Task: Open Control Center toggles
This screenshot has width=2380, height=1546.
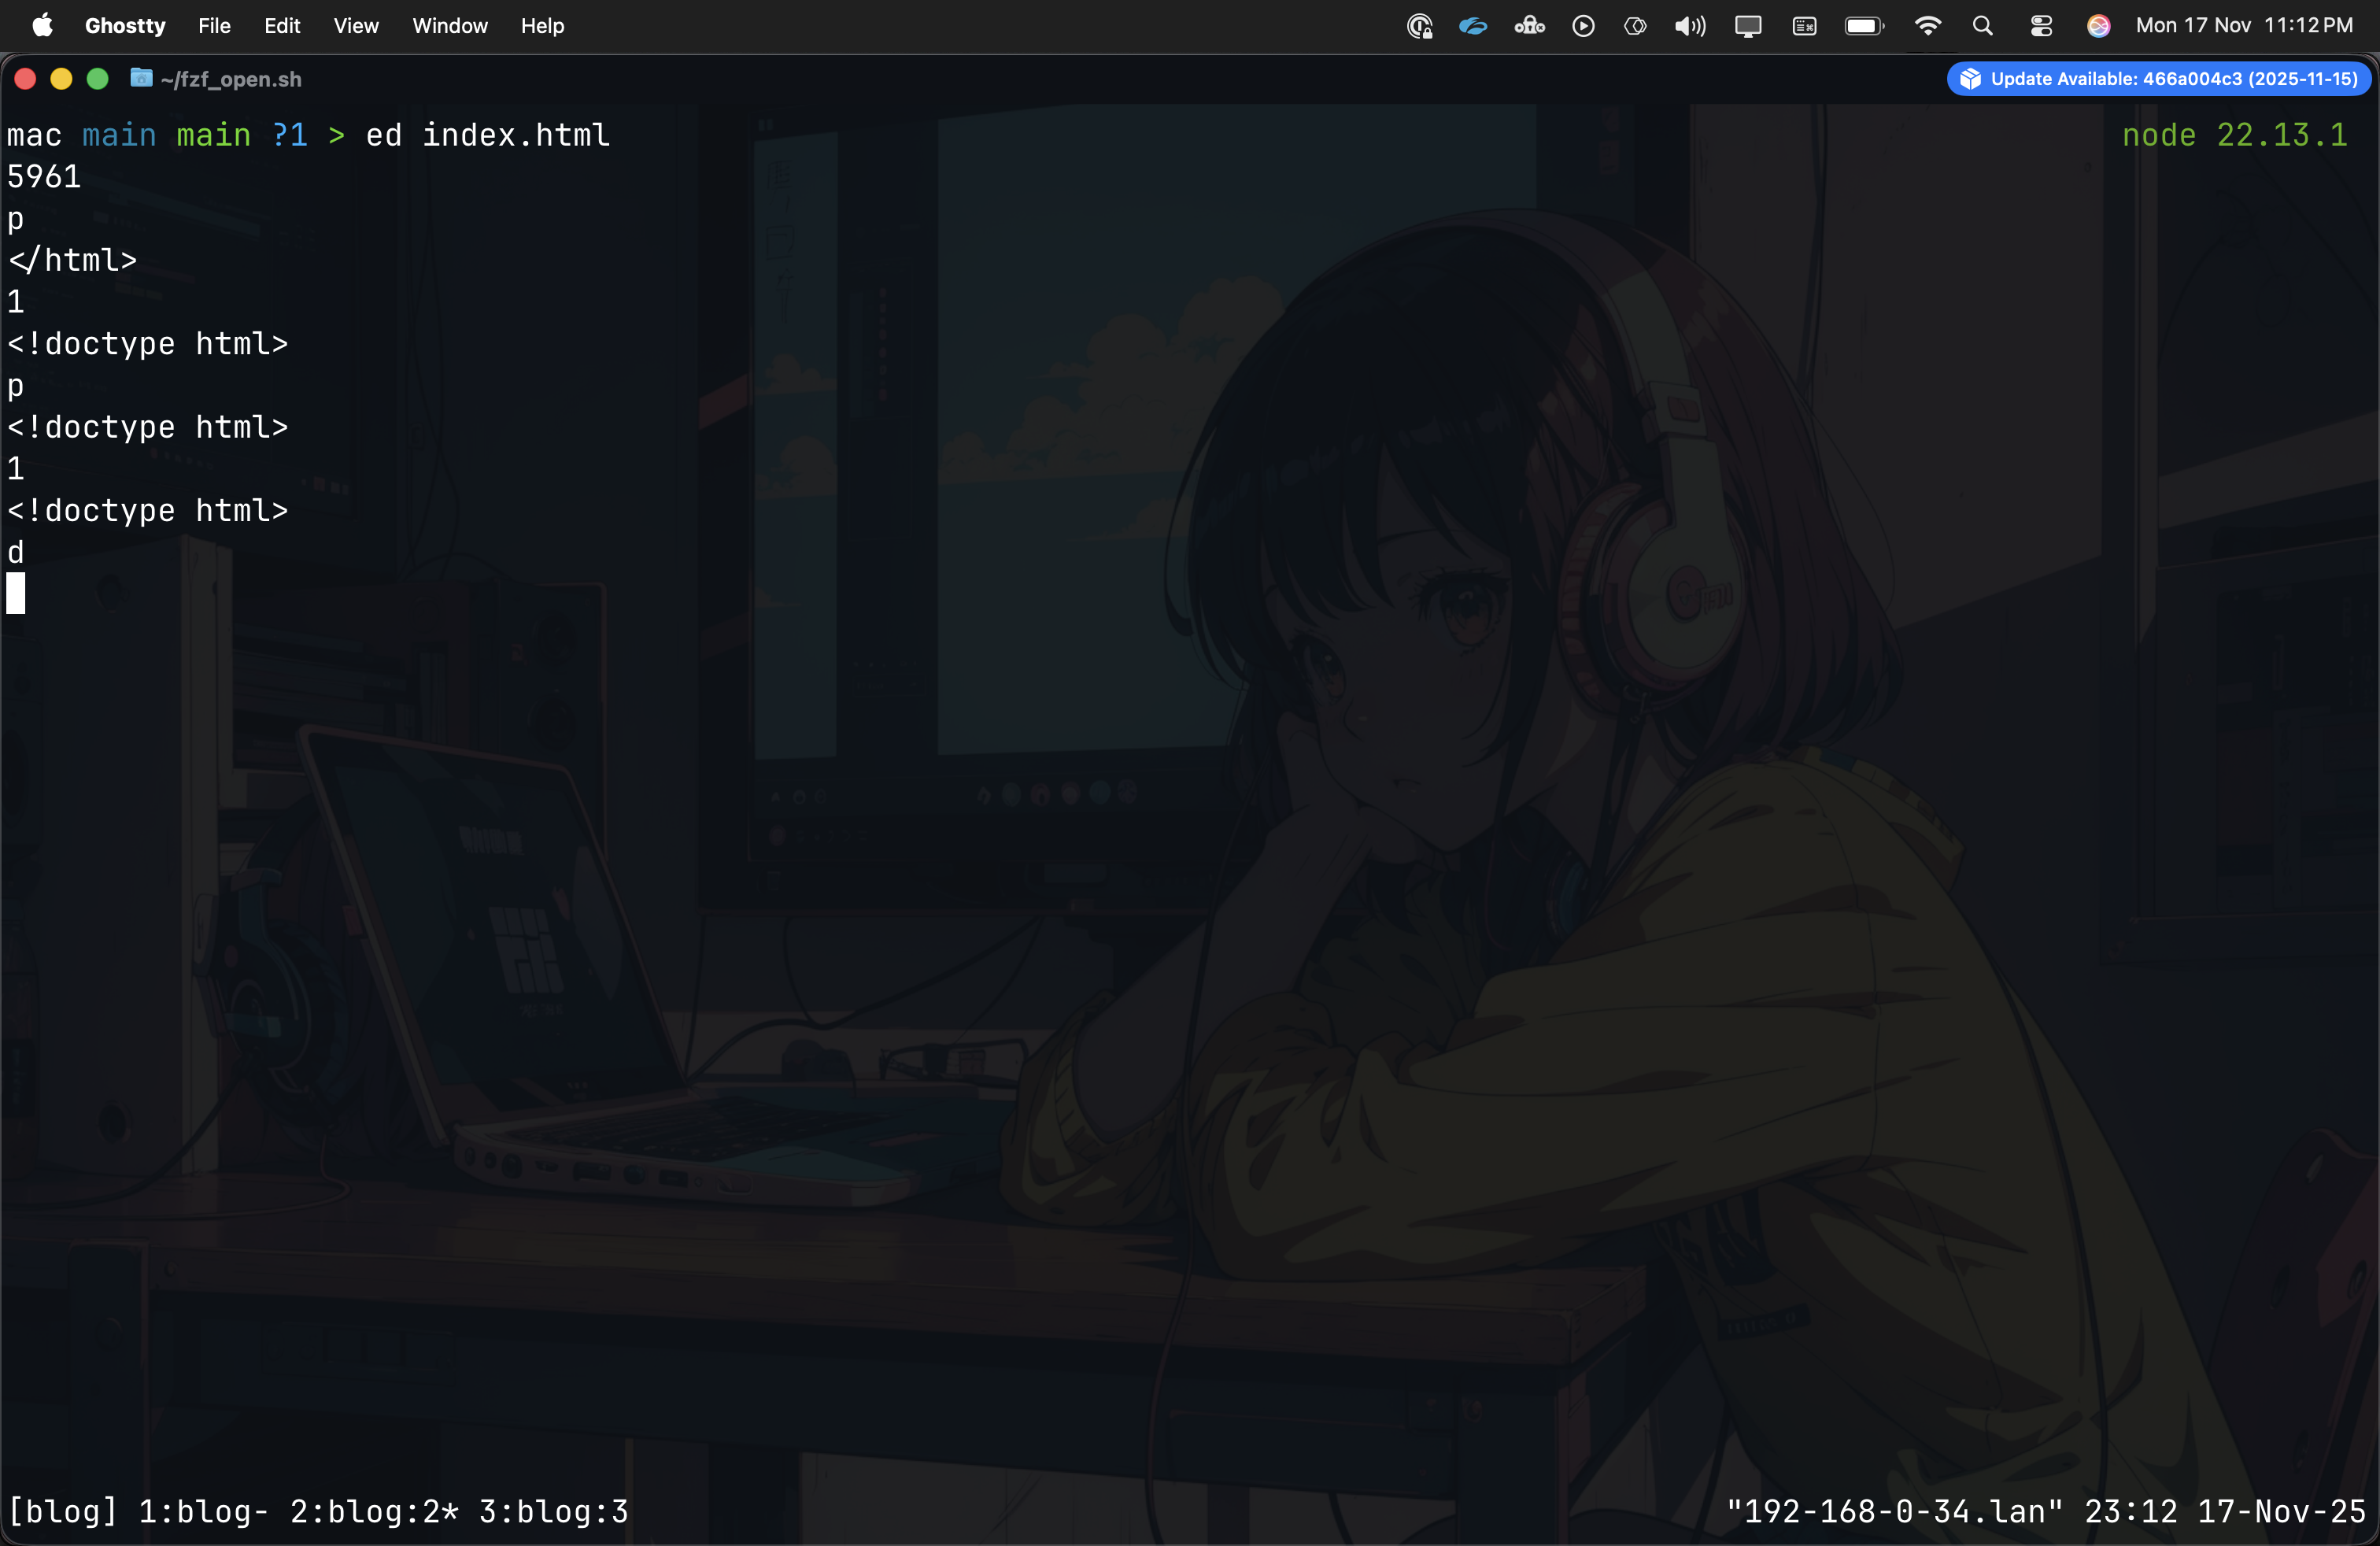Action: pos(2042,25)
